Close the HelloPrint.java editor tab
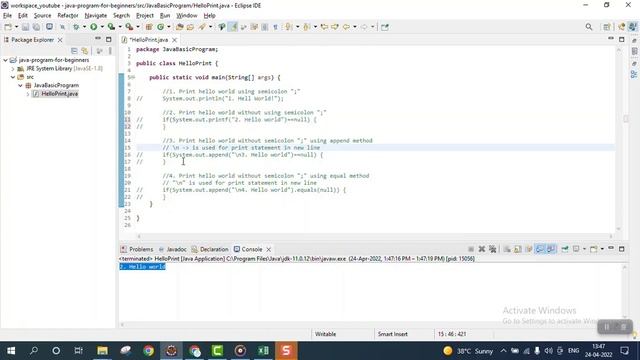This screenshot has height=360, width=640. (x=175, y=40)
